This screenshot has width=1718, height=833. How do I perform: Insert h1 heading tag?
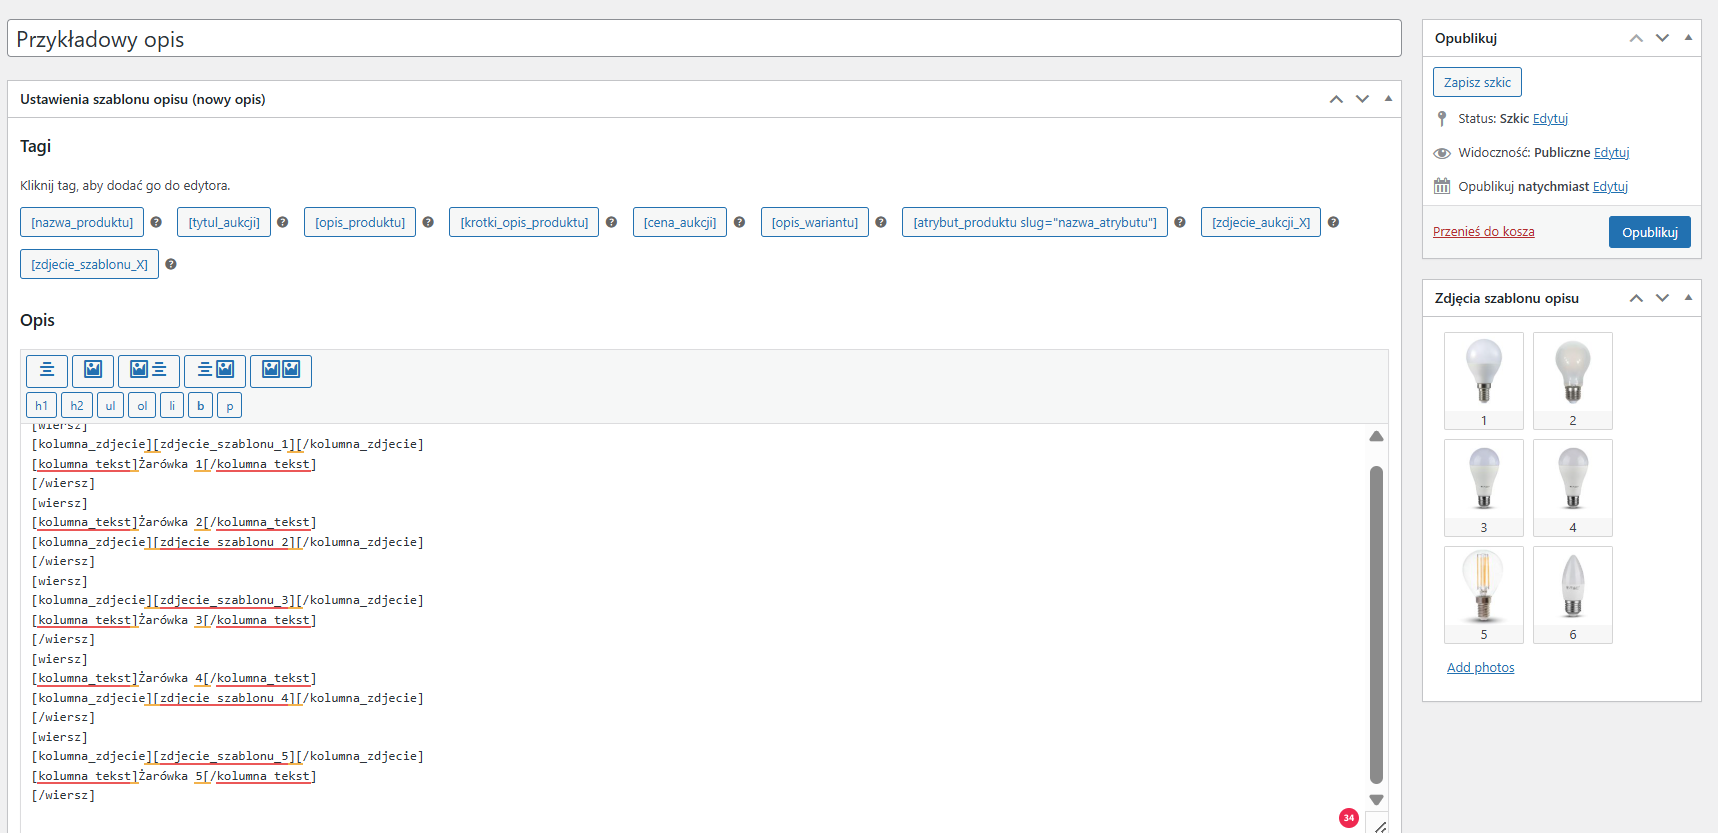click(x=41, y=406)
